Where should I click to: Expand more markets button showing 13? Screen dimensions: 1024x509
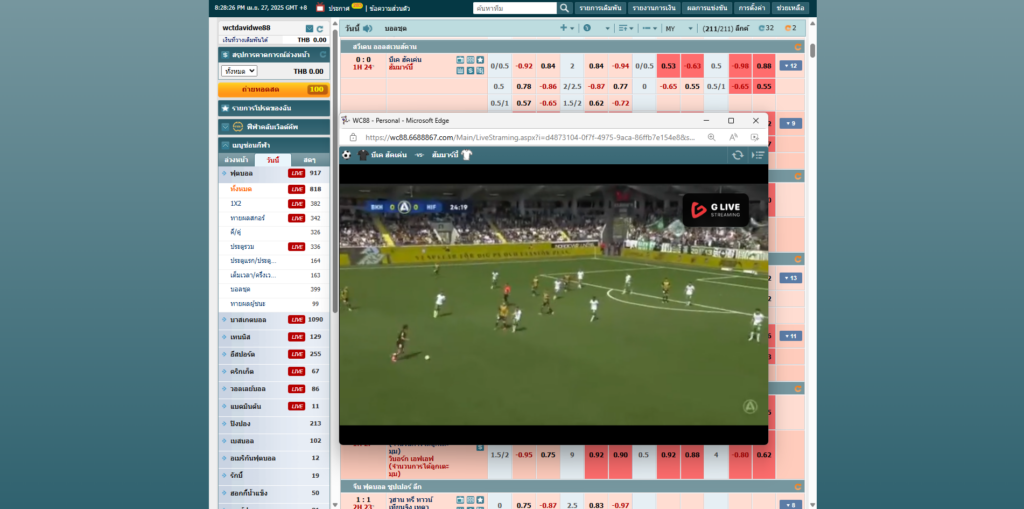coord(790,278)
